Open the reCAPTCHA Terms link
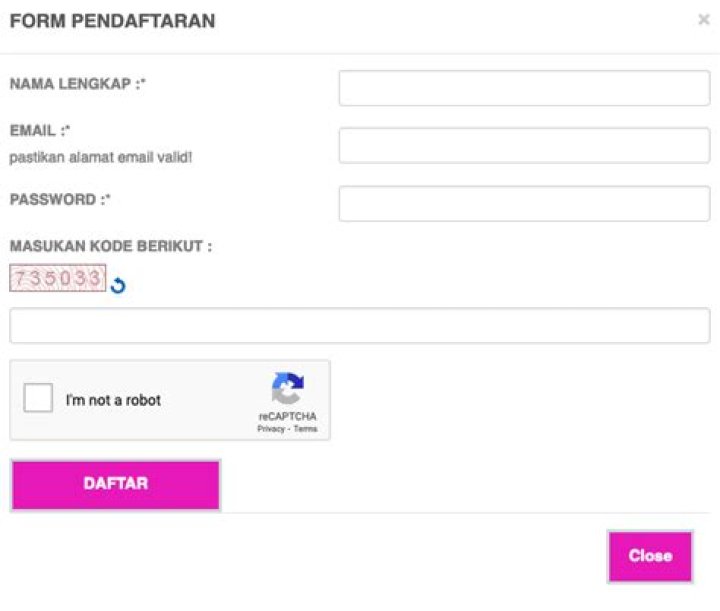The height and width of the screenshot is (611, 720). pos(305,429)
